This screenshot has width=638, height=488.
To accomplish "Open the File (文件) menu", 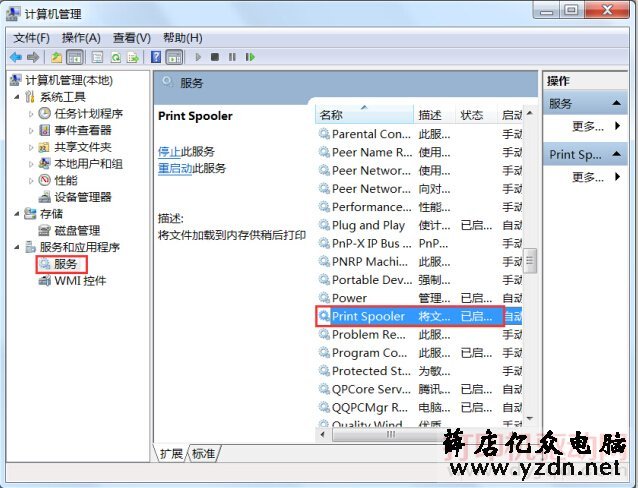I will click(x=31, y=38).
